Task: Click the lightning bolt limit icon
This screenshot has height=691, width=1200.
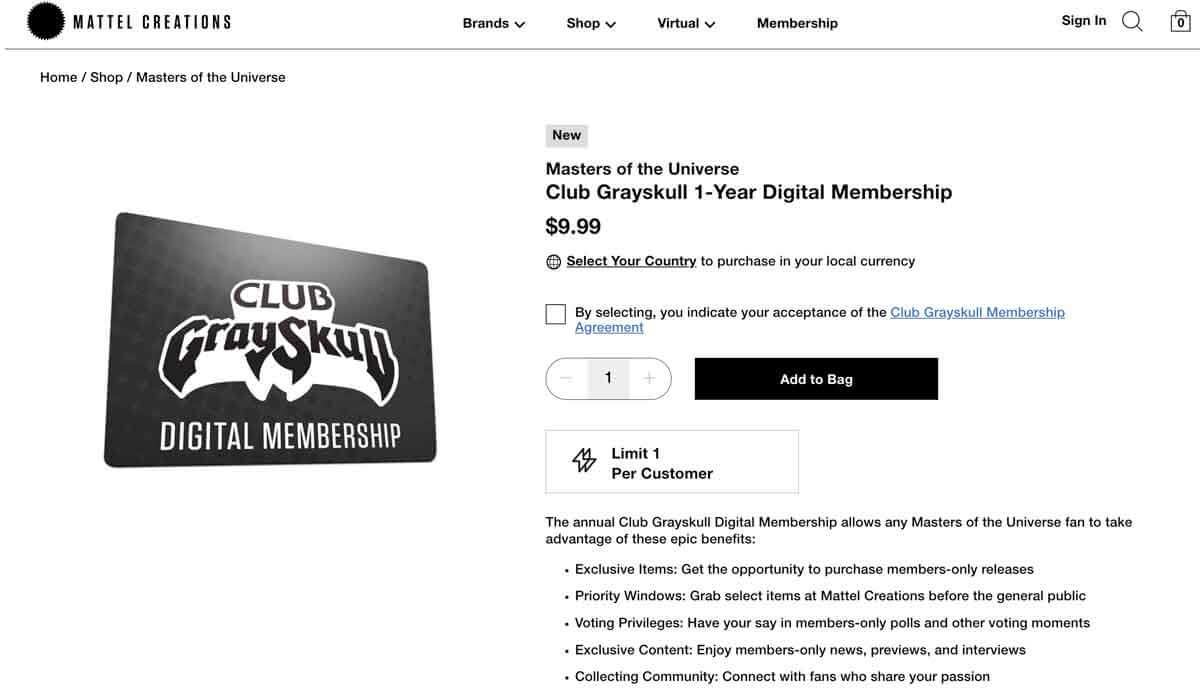Action: pyautogui.click(x=584, y=460)
